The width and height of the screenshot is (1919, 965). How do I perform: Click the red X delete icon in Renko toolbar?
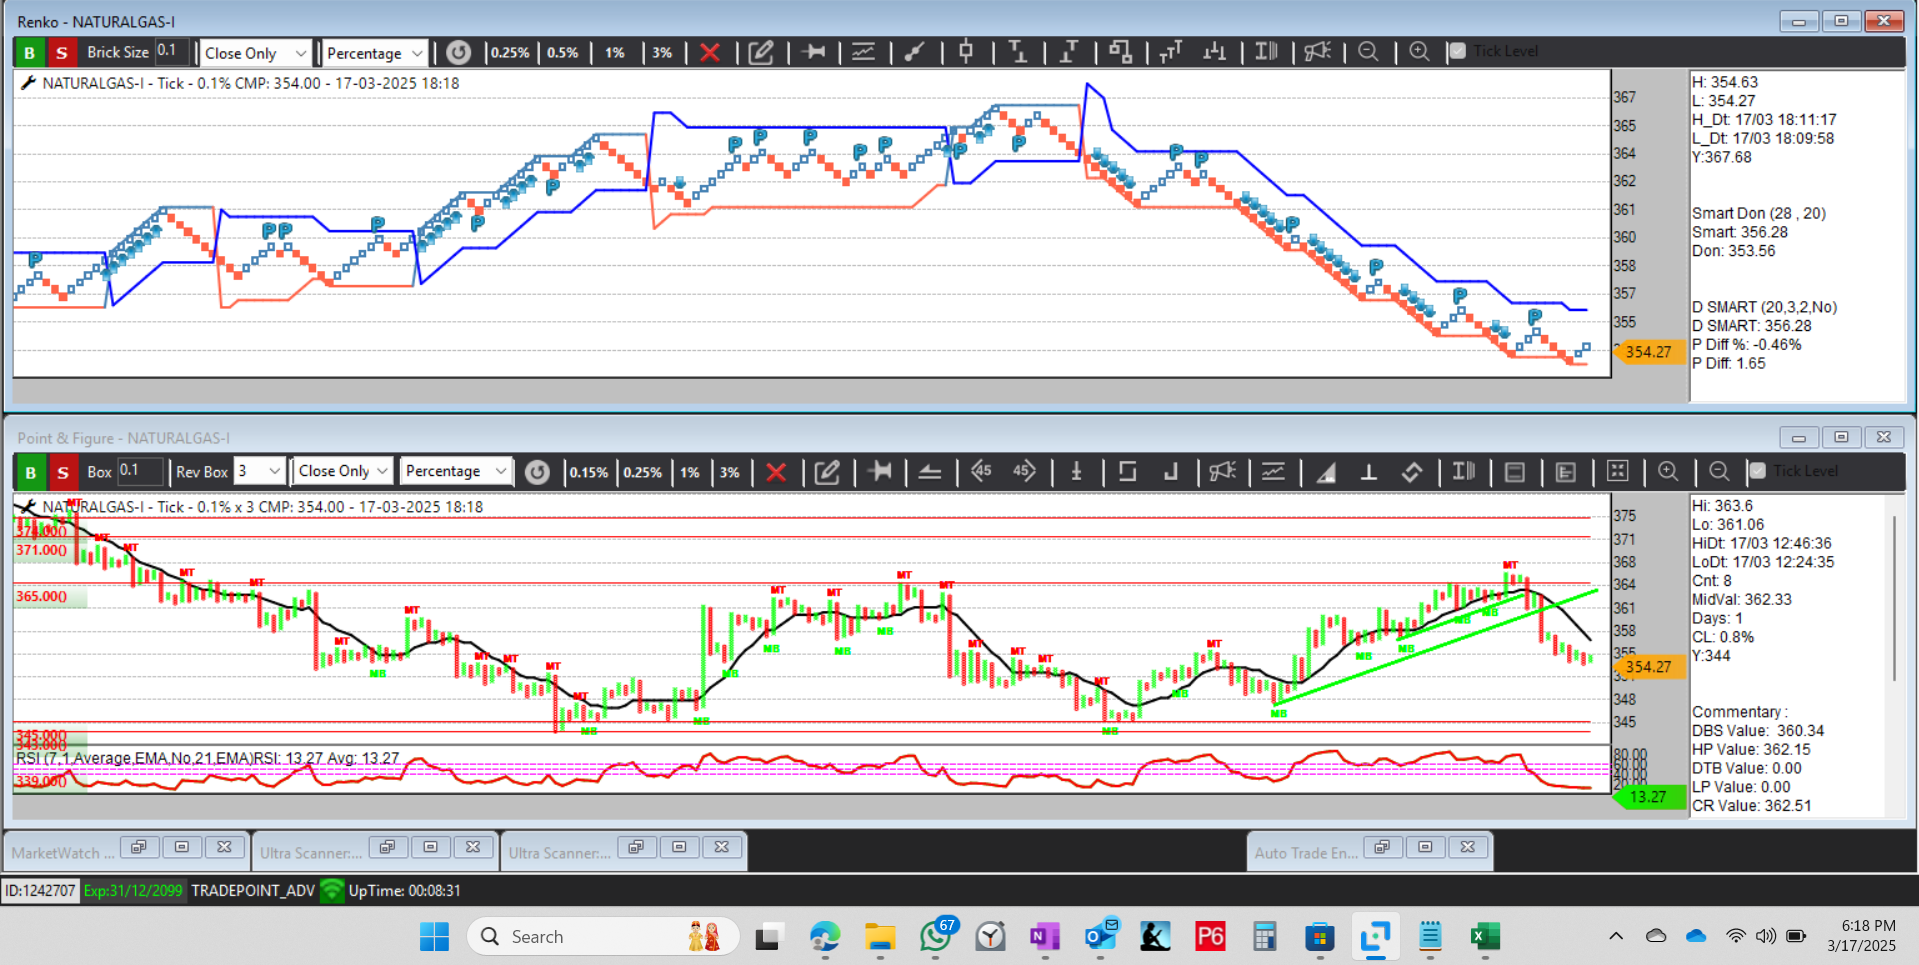point(710,52)
